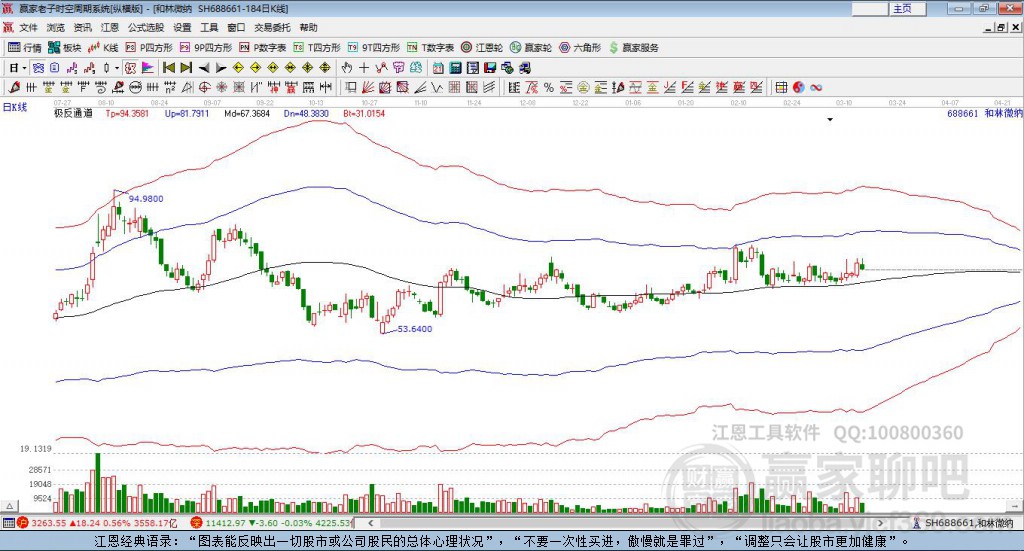Open the 帮助 menu
Image resolution: width=1024 pixels, height=551 pixels.
pos(308,27)
